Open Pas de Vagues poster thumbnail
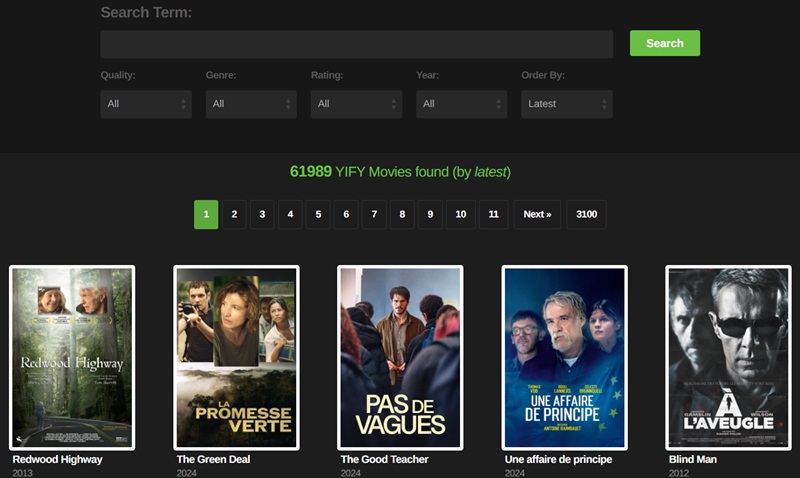 pyautogui.click(x=401, y=358)
